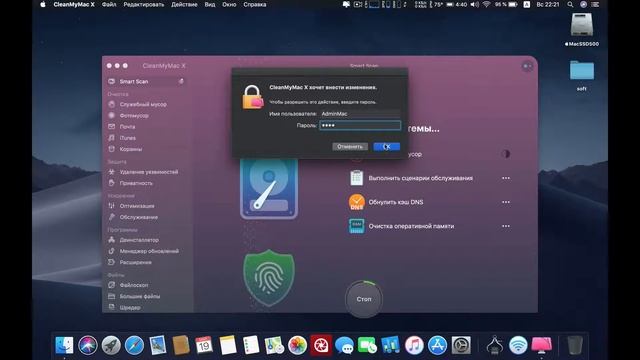Open Шредер module in sidebar

point(125,308)
